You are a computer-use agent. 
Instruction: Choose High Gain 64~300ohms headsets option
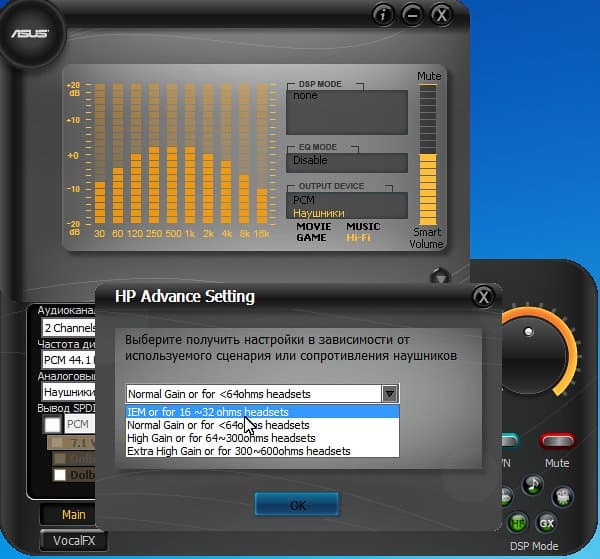point(262,438)
